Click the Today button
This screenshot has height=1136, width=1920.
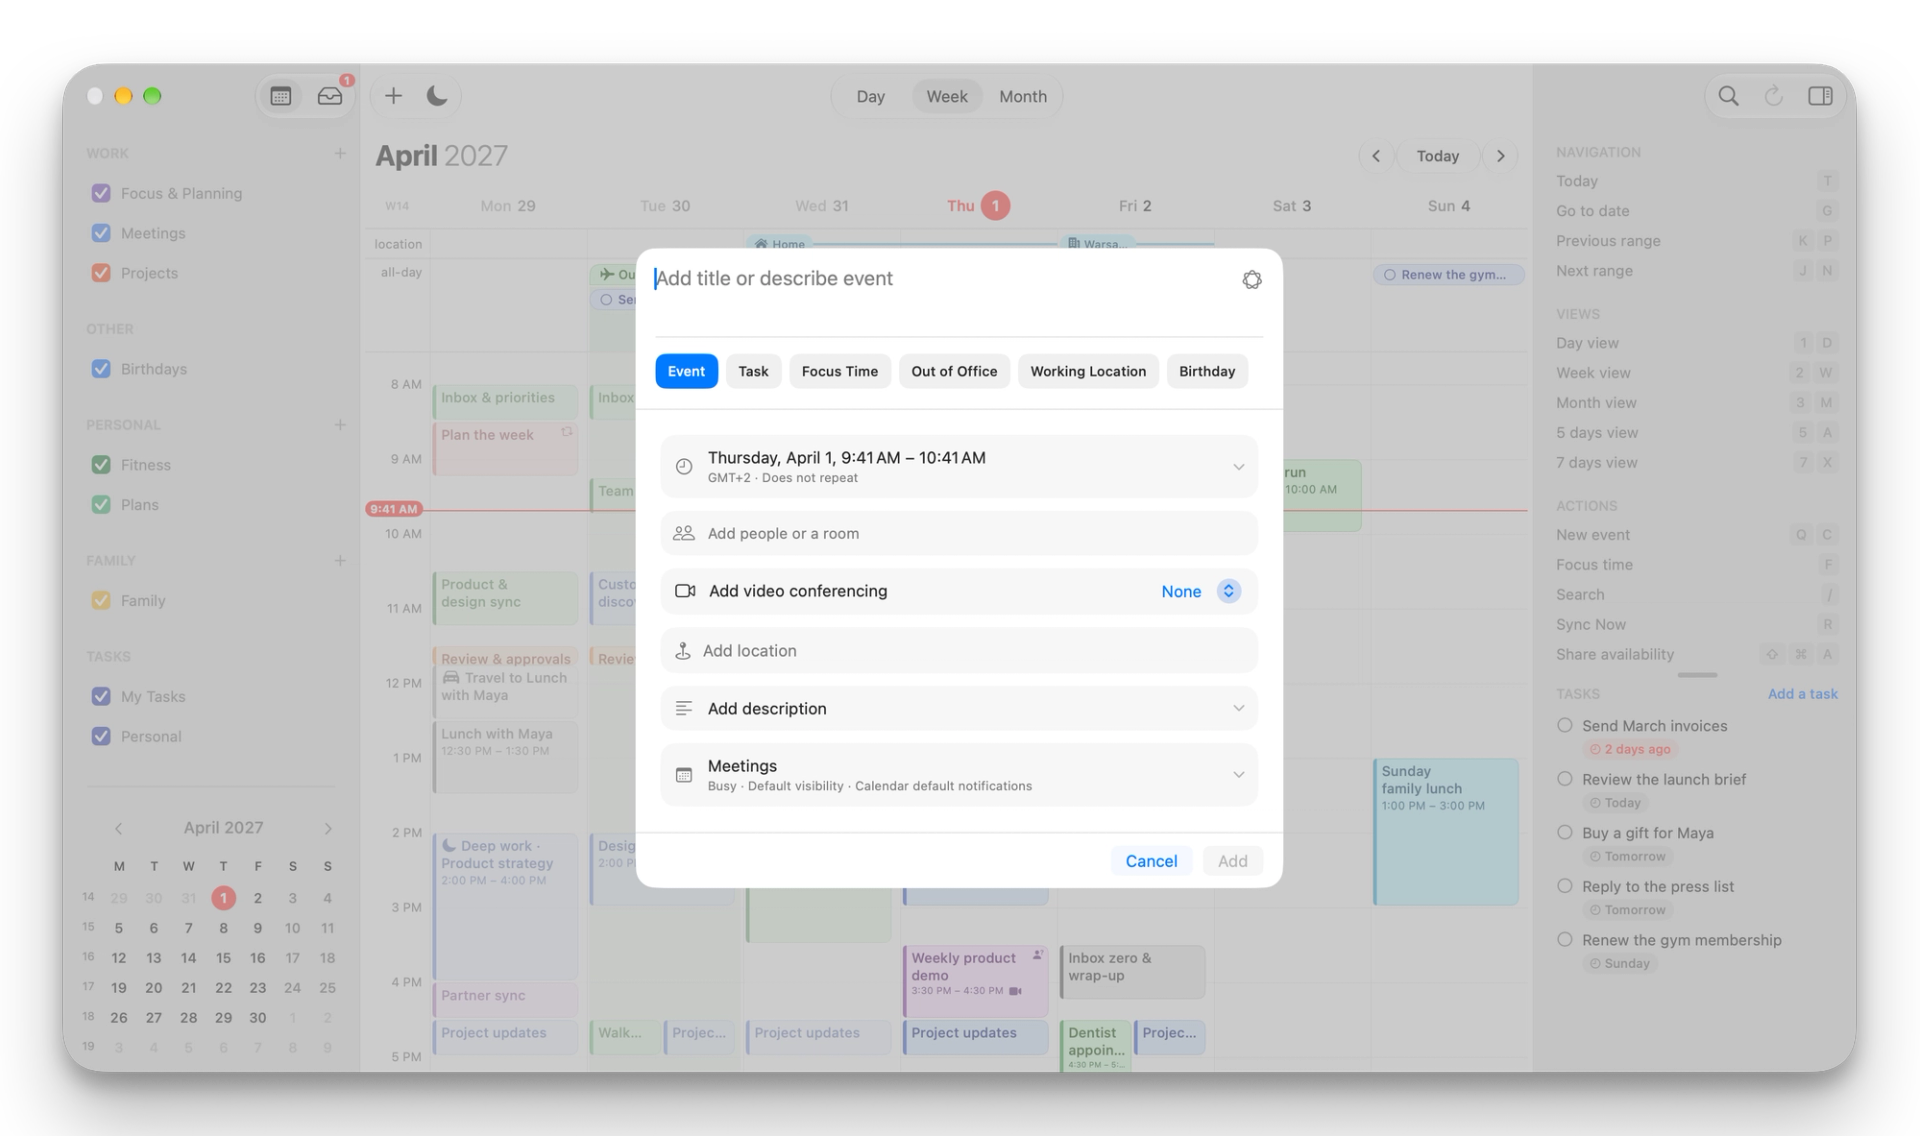(x=1437, y=156)
